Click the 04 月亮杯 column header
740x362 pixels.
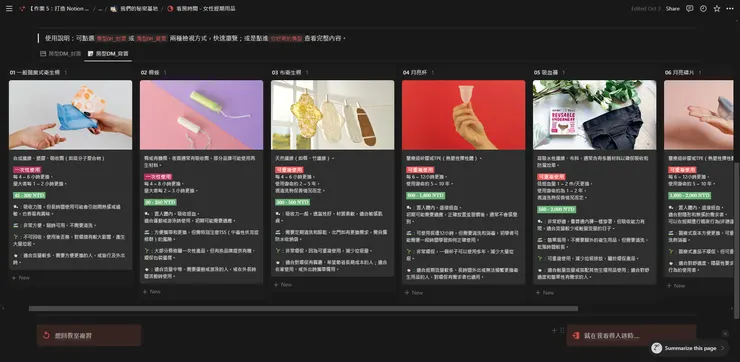(415, 72)
